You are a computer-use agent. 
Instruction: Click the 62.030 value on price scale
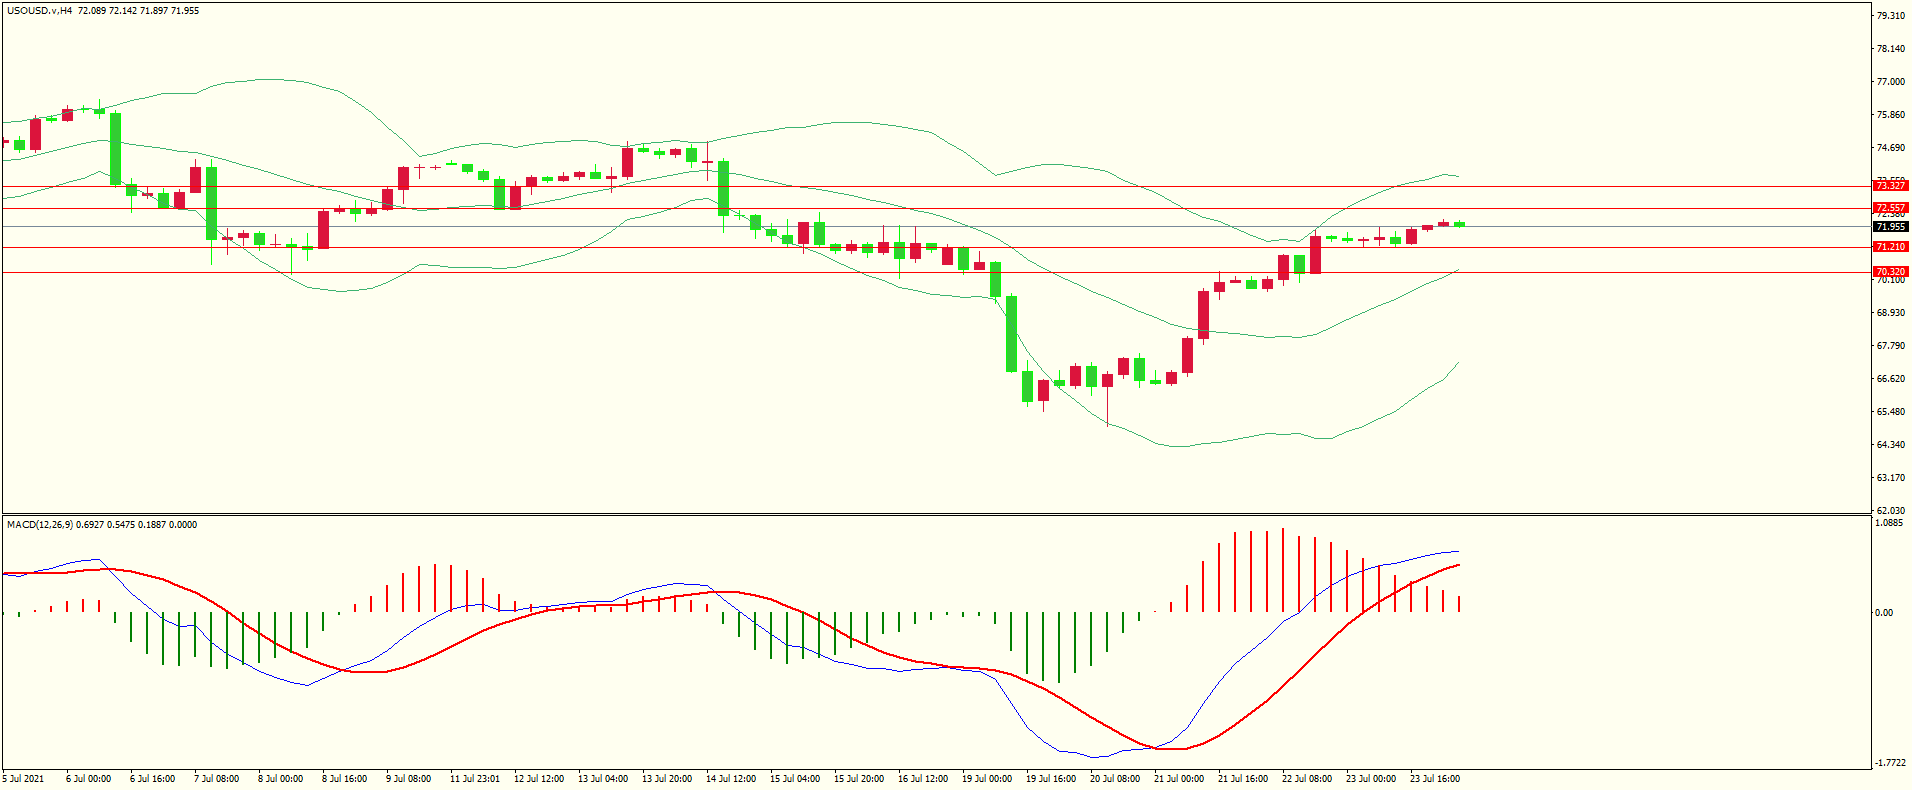[x=1890, y=511]
